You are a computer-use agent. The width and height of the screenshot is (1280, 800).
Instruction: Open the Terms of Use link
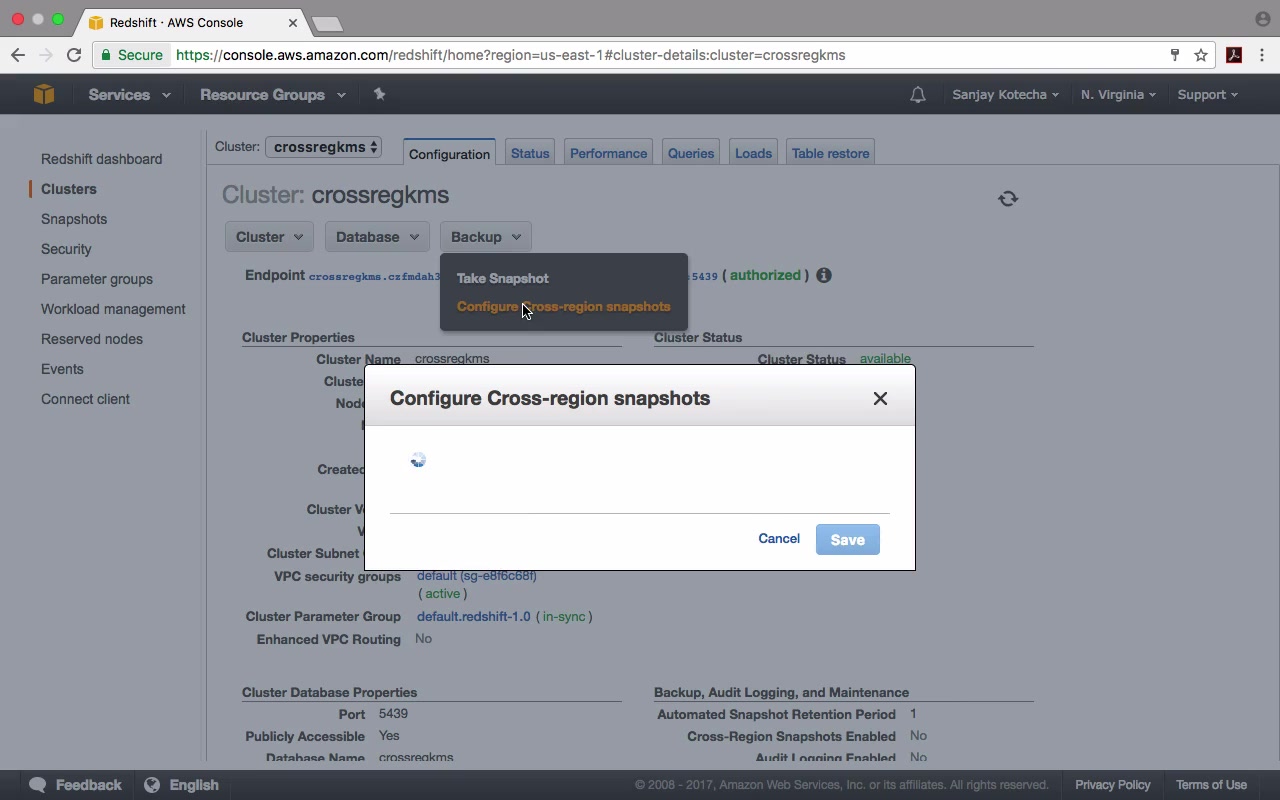(x=1211, y=785)
